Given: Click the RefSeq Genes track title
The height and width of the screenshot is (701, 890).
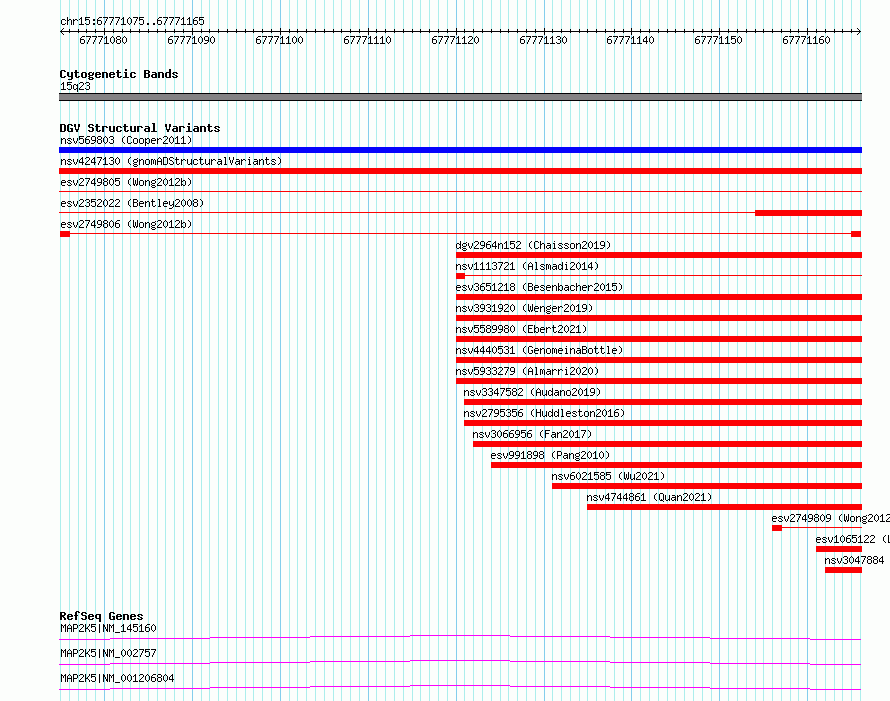Looking at the screenshot, I should coord(101,616).
